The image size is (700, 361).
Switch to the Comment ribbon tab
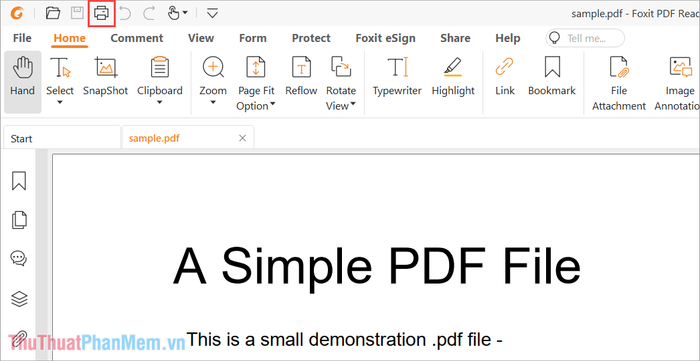[x=137, y=38]
